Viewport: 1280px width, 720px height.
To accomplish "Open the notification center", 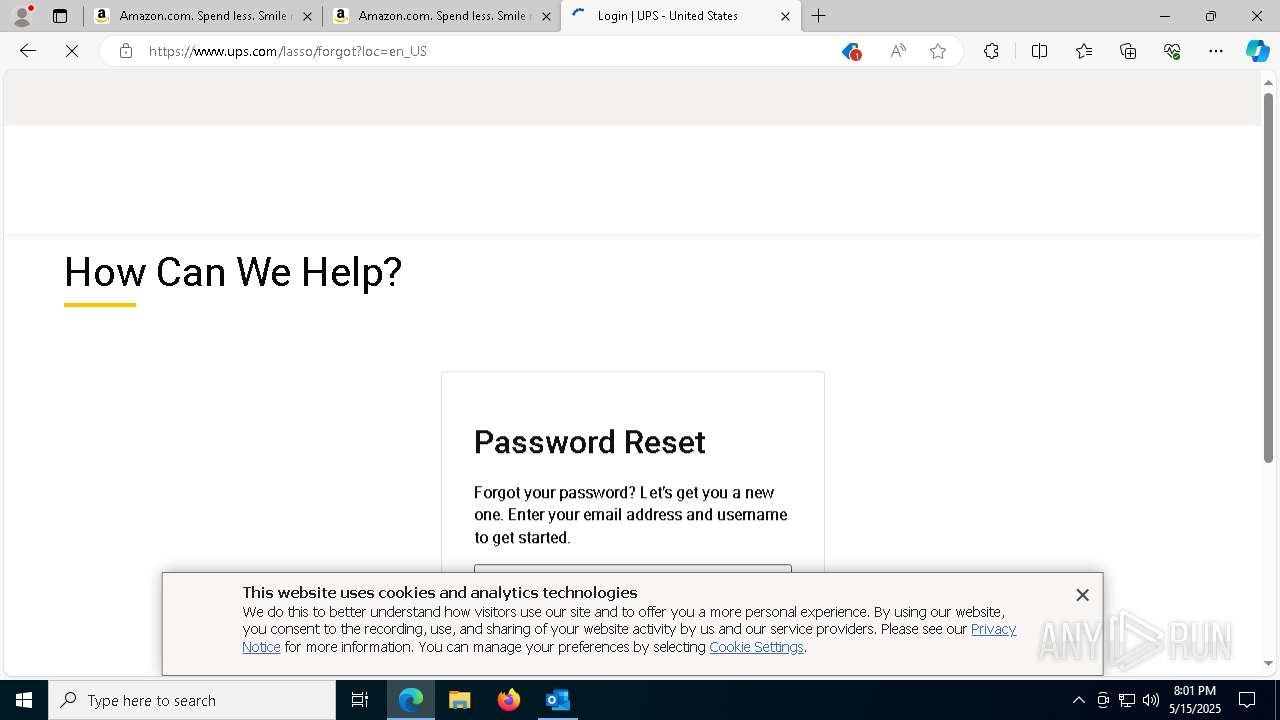I will (1247, 700).
